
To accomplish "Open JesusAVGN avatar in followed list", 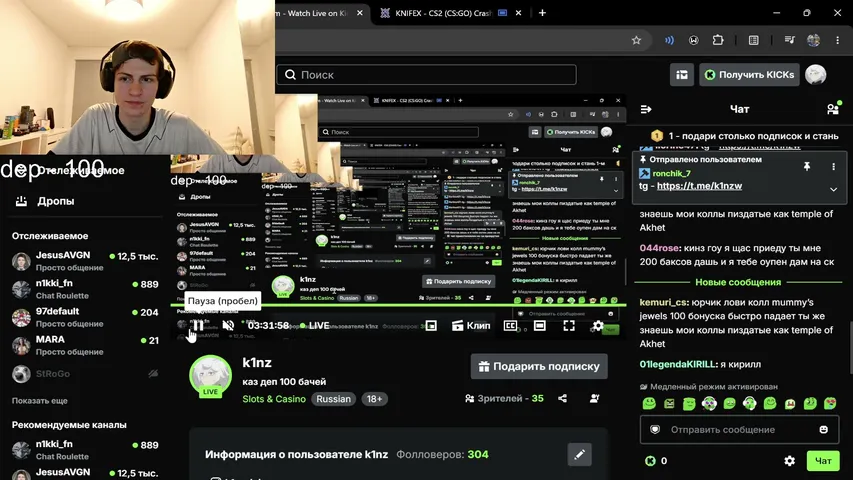I will pyautogui.click(x=21, y=261).
